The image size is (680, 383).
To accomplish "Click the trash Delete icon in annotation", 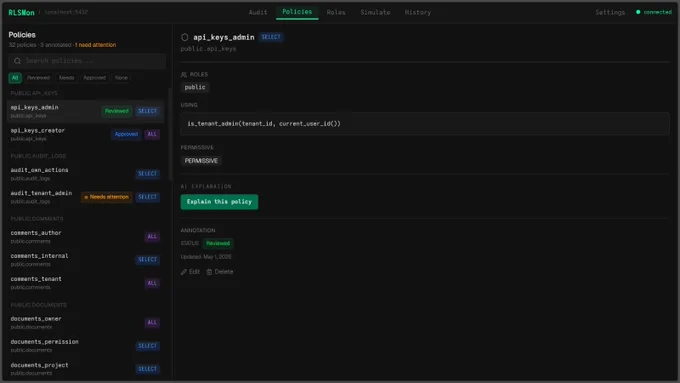I will point(209,272).
